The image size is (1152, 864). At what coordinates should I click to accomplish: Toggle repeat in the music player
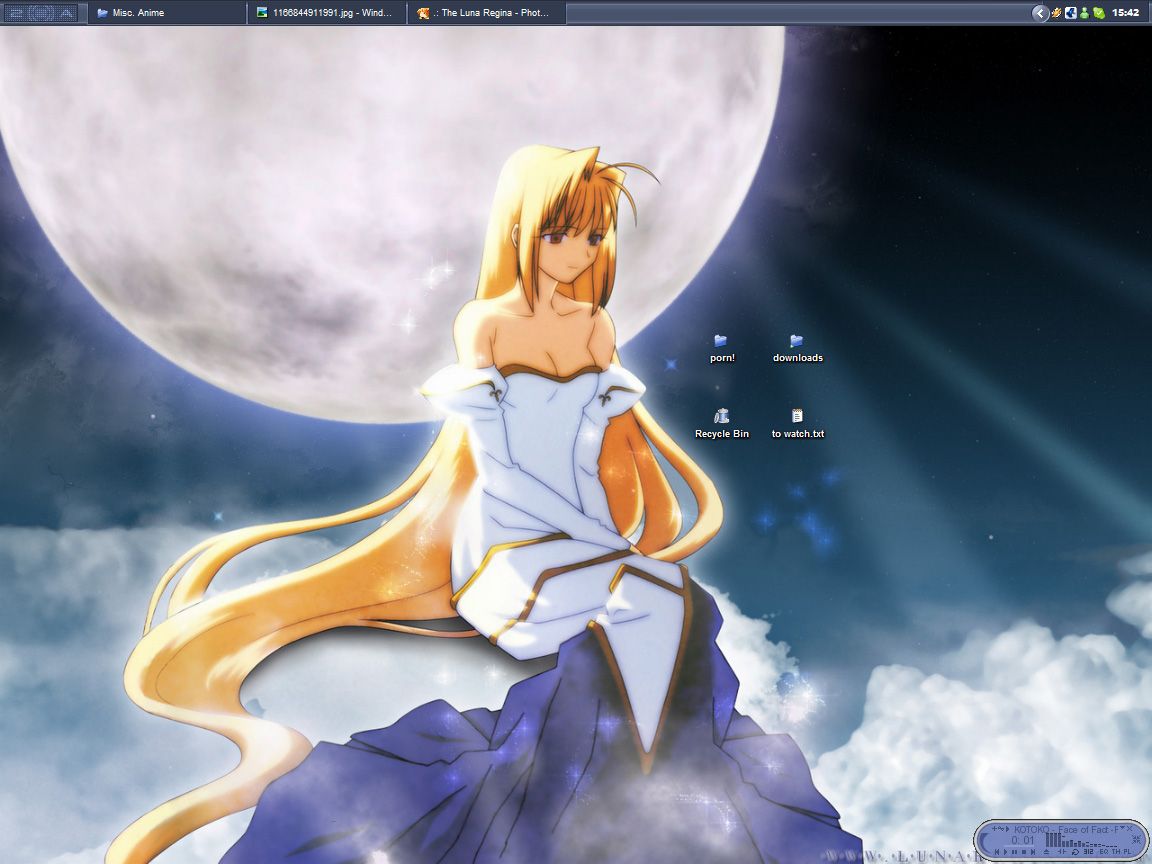coord(1075,852)
